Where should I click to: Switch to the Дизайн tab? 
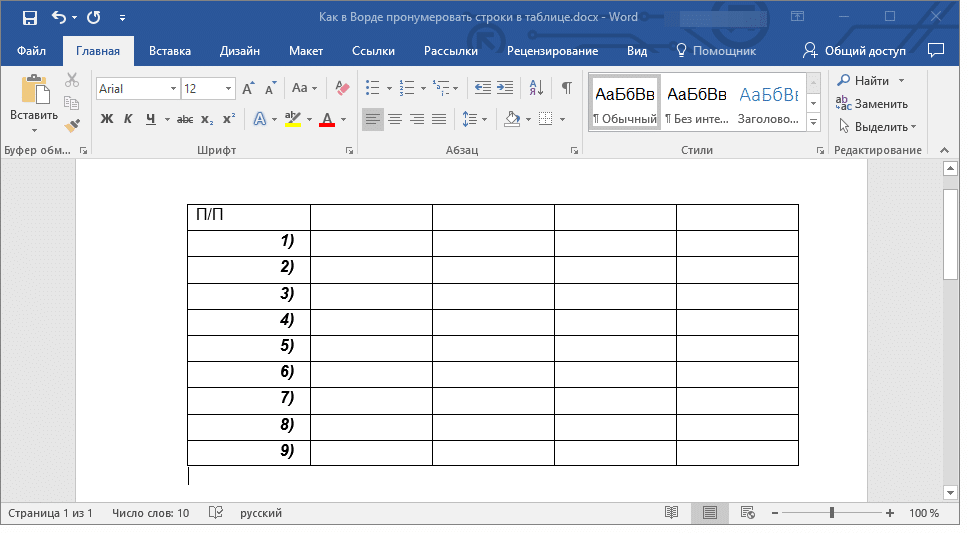(x=240, y=51)
